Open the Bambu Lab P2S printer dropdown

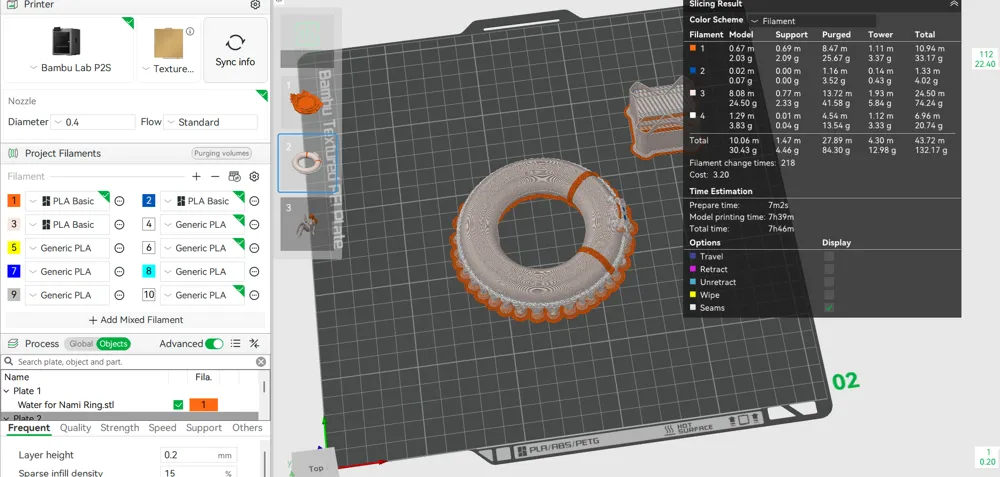70,68
